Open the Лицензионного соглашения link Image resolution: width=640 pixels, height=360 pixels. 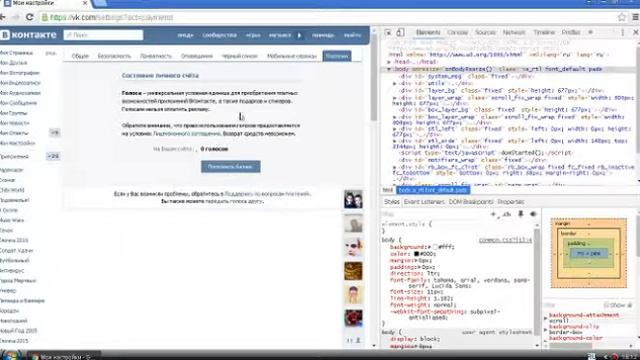click(x=187, y=134)
